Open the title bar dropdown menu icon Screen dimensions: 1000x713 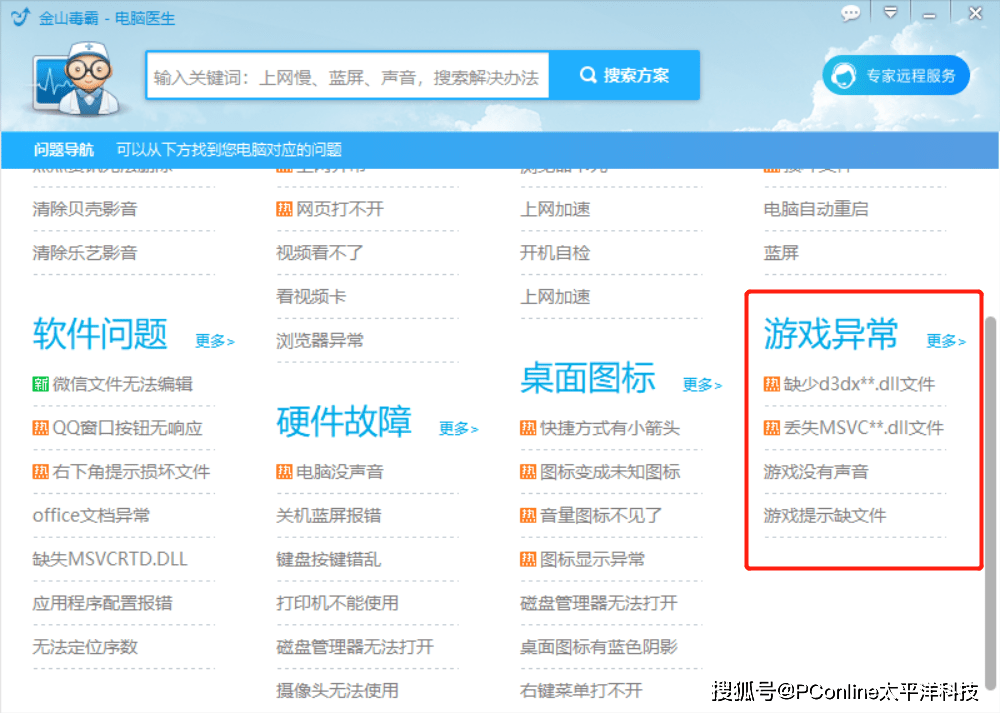click(x=890, y=14)
